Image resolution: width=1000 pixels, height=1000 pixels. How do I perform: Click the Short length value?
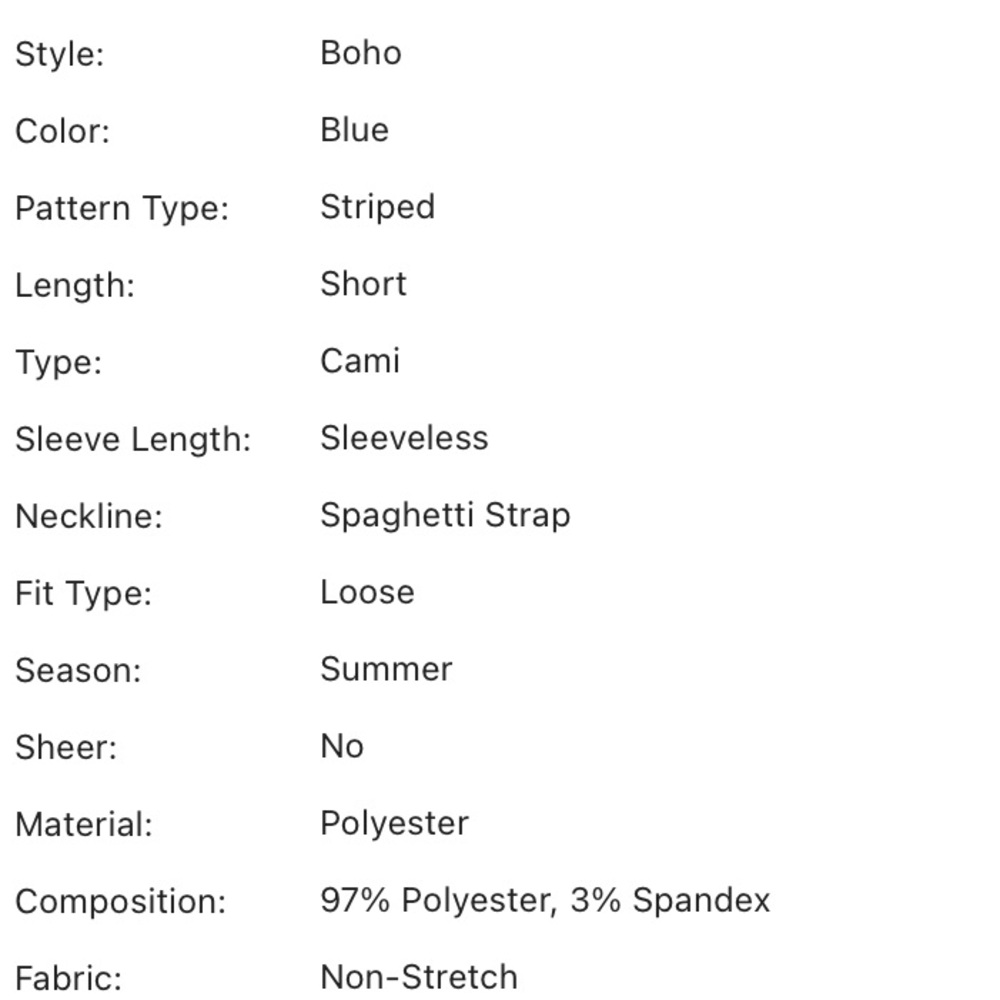pos(363,284)
